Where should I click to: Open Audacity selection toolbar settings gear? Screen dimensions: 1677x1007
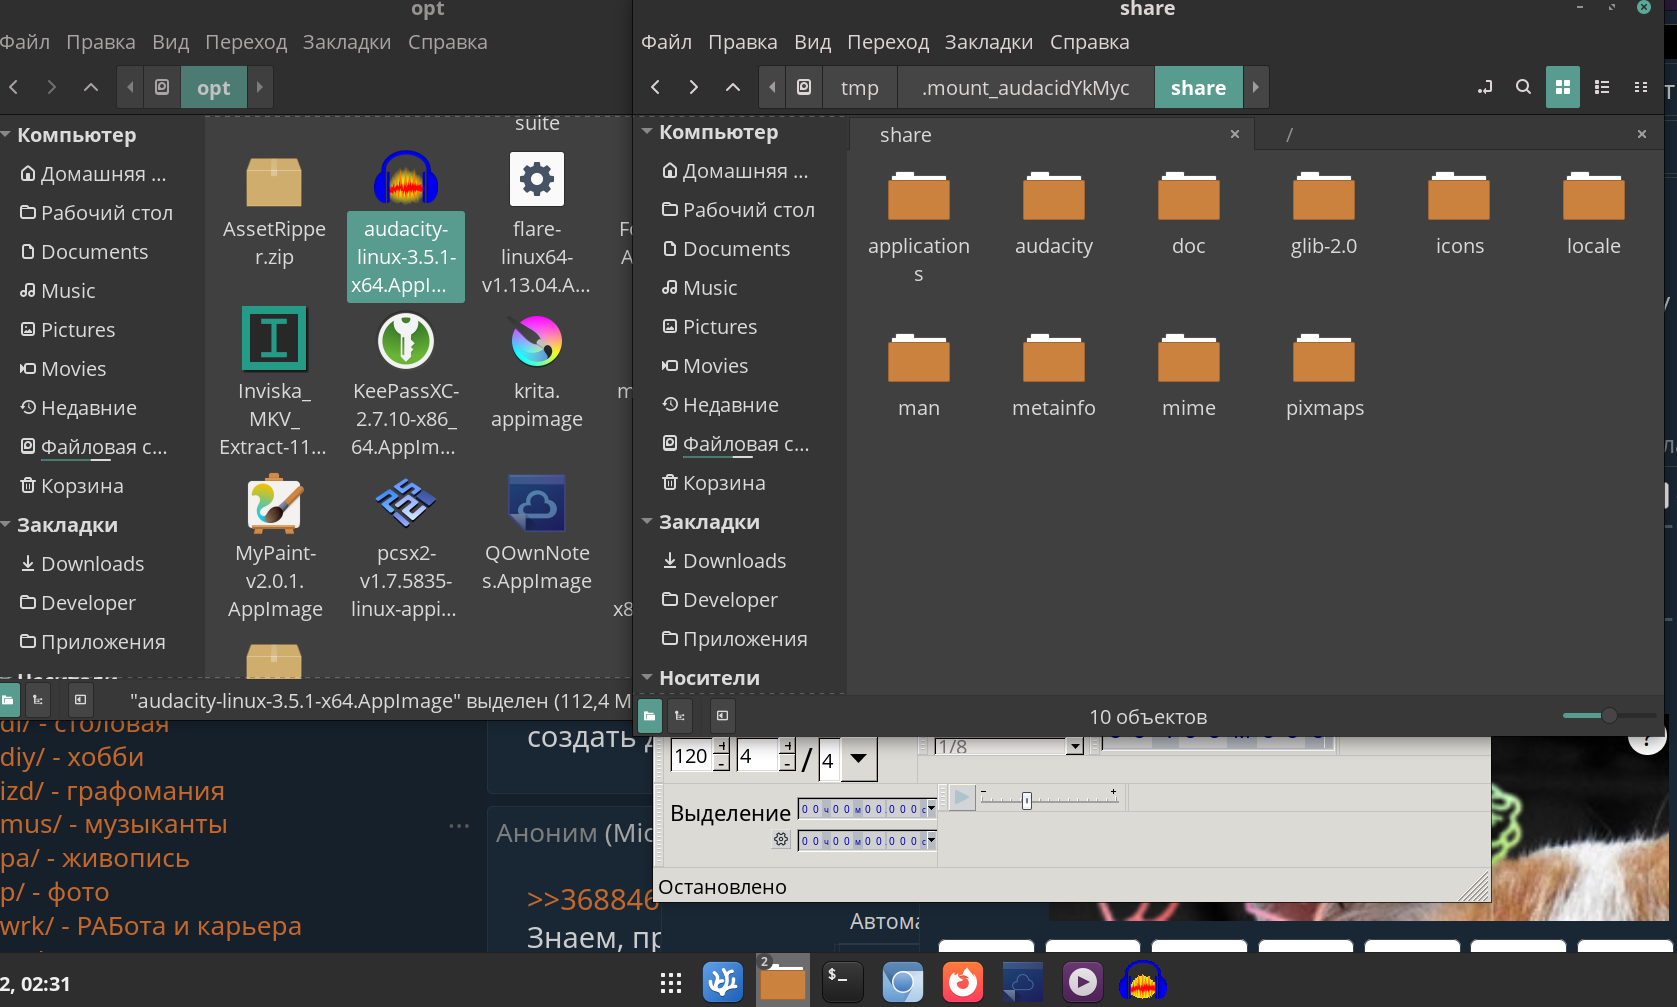click(x=781, y=840)
